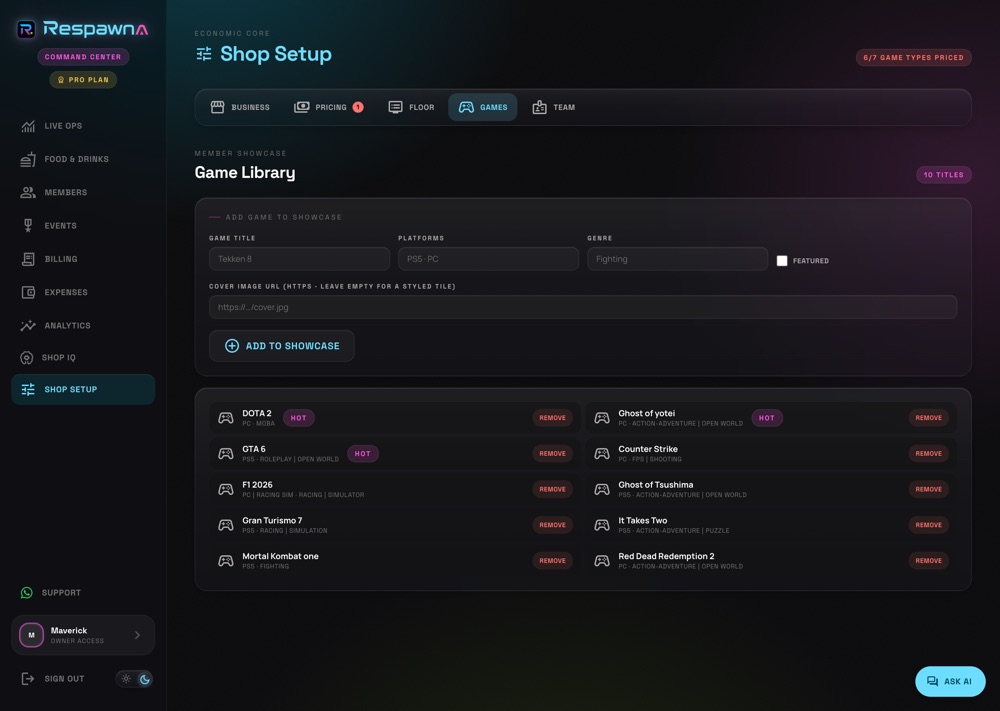Viewport: 1000px width, 711px height.
Task: Click Ghost of yotei controller icon
Action: pyautogui.click(x=602, y=418)
